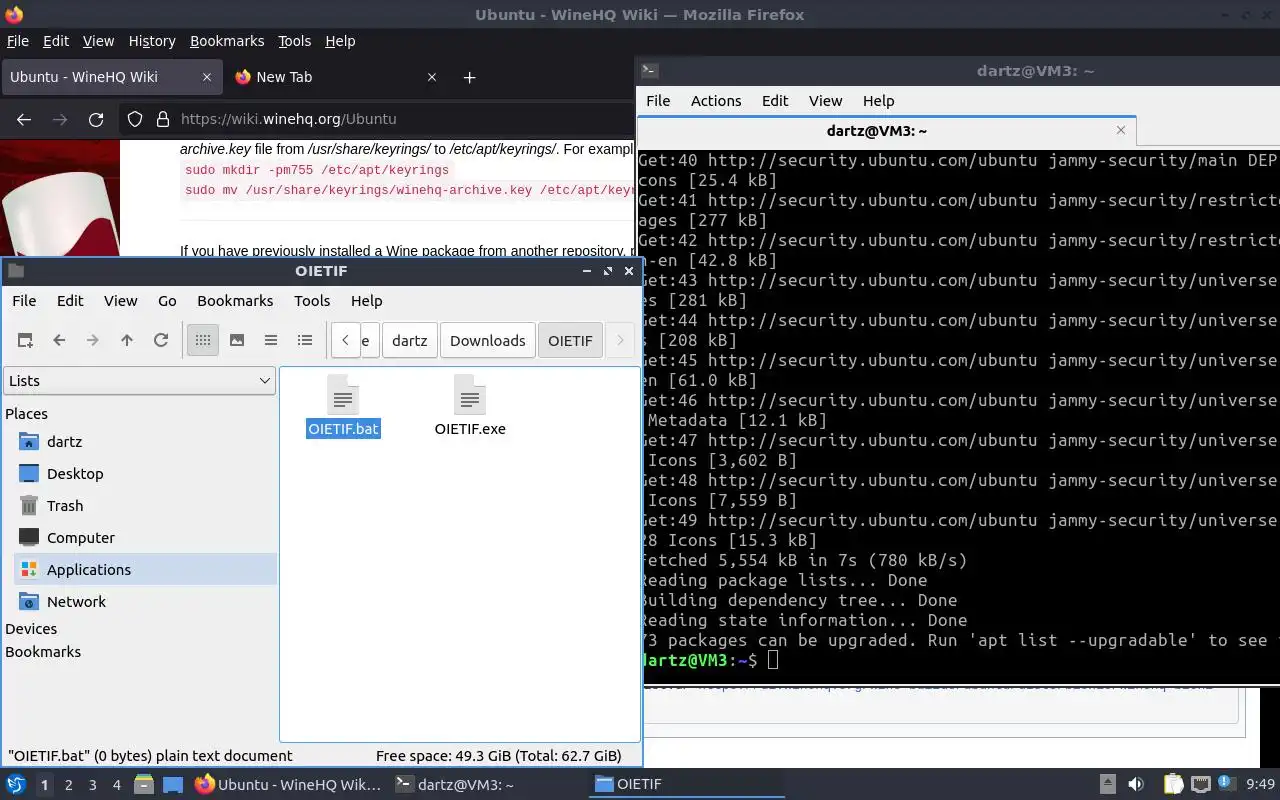Reload the OIETIF folder view
The image size is (1280, 800).
[x=161, y=340]
